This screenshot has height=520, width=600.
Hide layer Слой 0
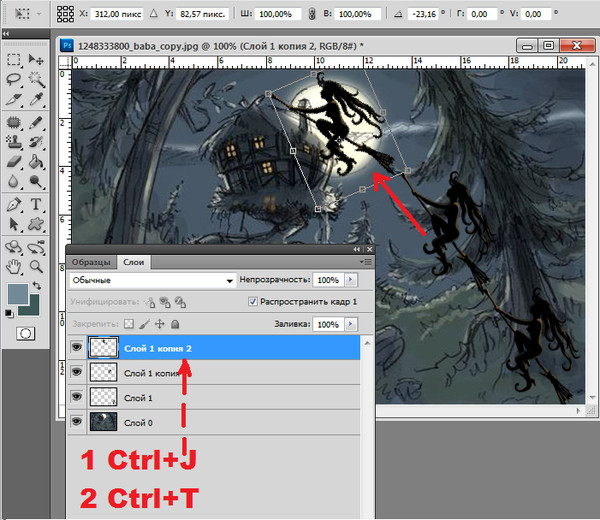click(x=77, y=422)
